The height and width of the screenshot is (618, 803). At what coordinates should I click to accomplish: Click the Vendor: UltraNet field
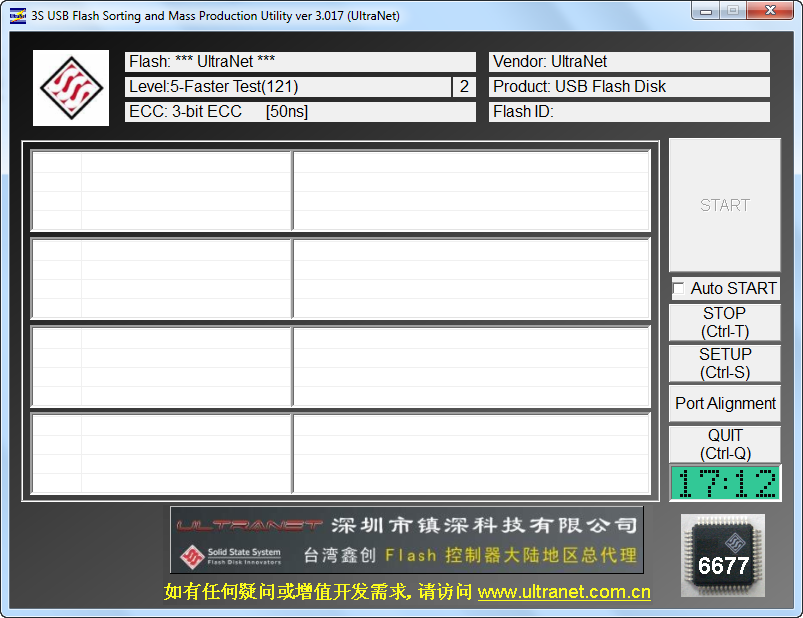point(629,61)
